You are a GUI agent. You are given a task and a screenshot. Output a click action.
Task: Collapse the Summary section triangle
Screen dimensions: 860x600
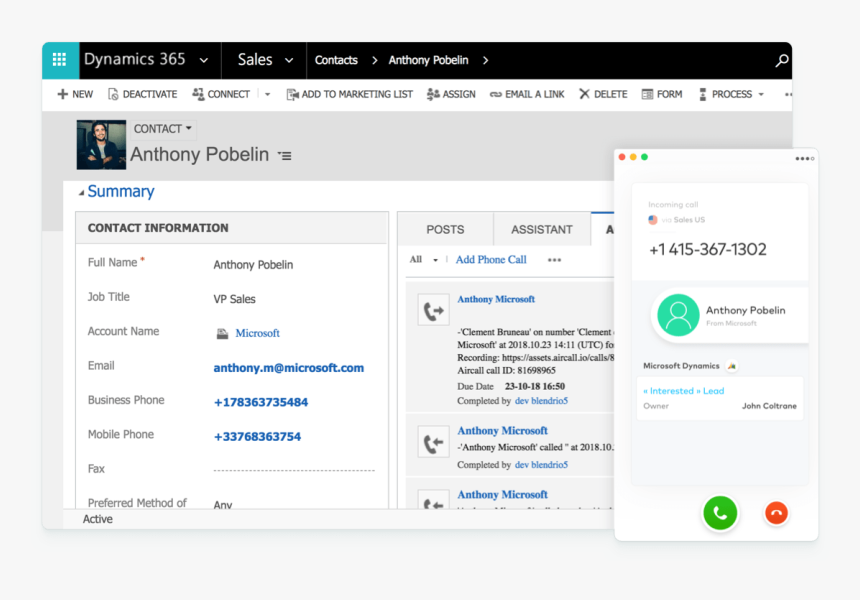point(81,193)
